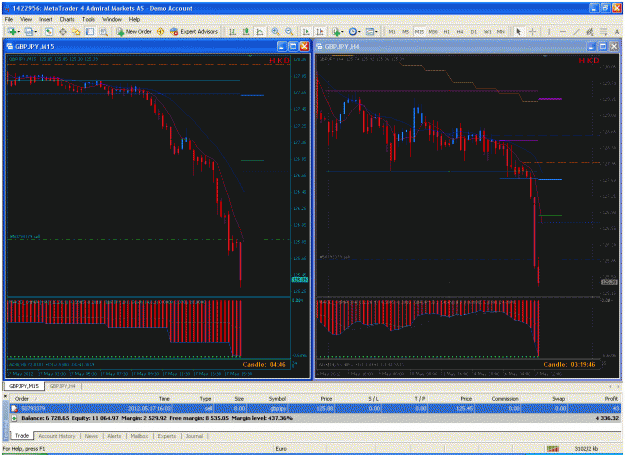Select the crosshair tool
Viewport: 625px width, 455px height.
tap(532, 31)
